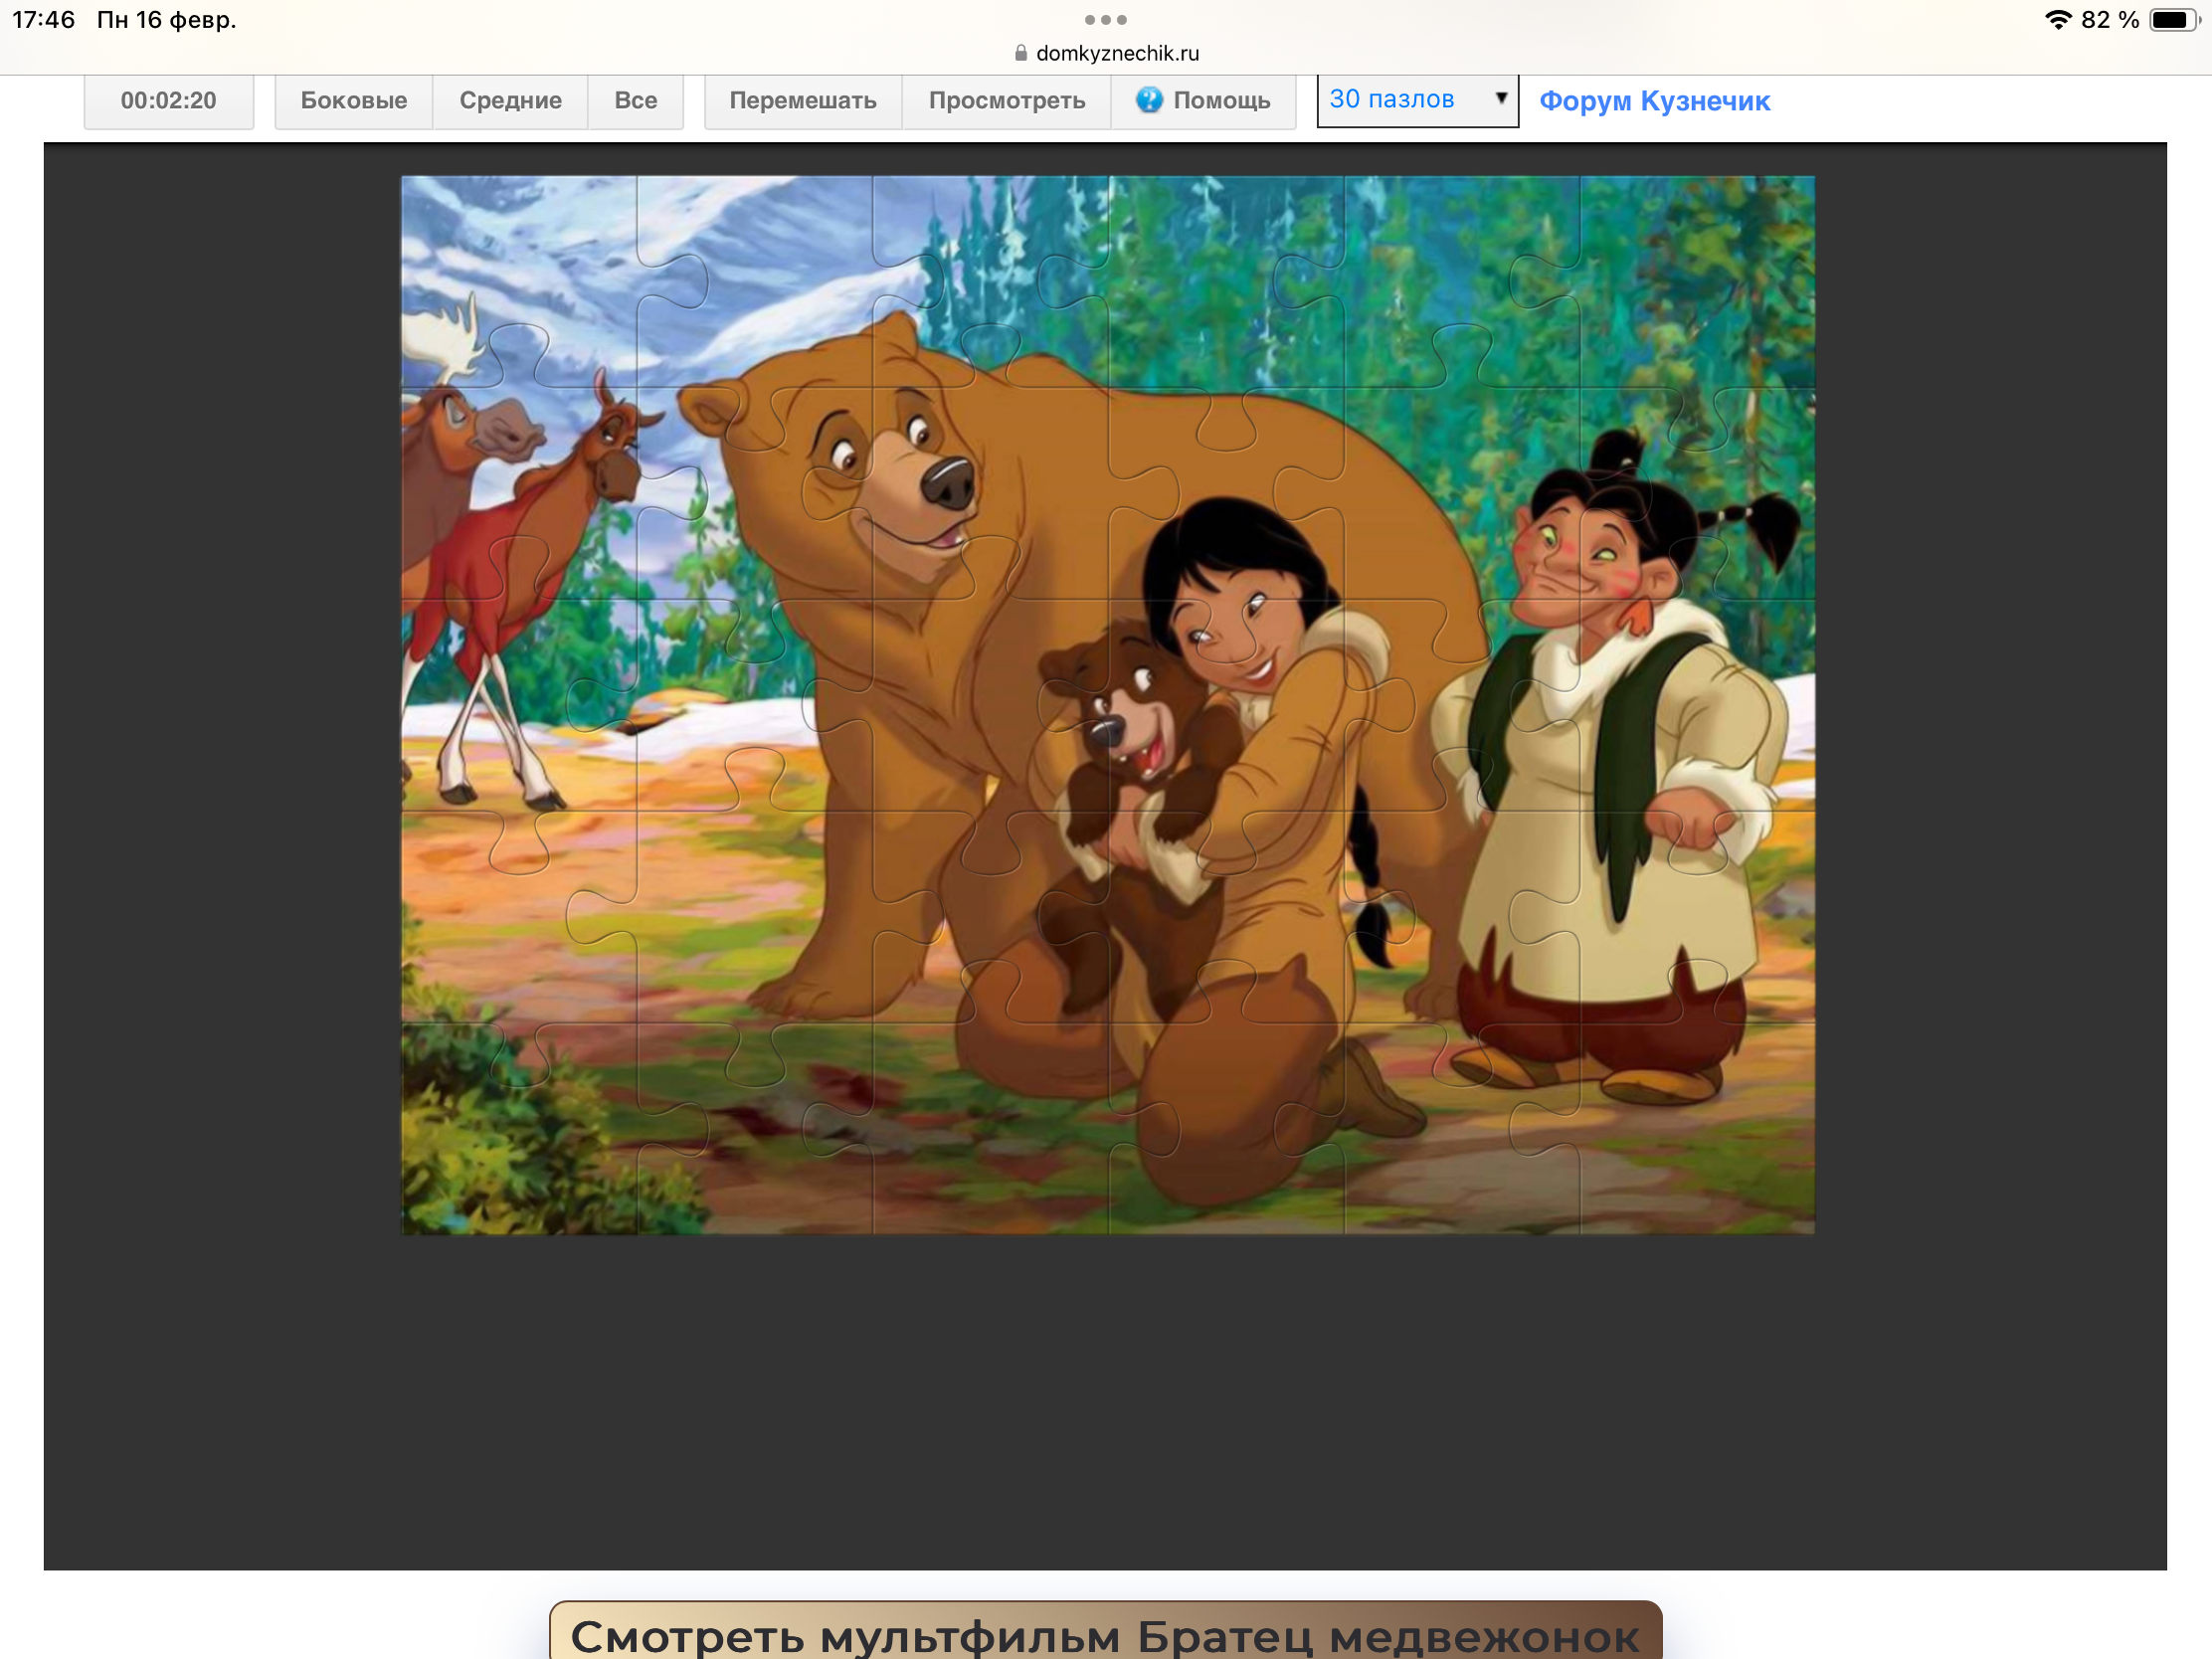
Task: Expand the puzzle piece count selector
Action: tap(1416, 100)
